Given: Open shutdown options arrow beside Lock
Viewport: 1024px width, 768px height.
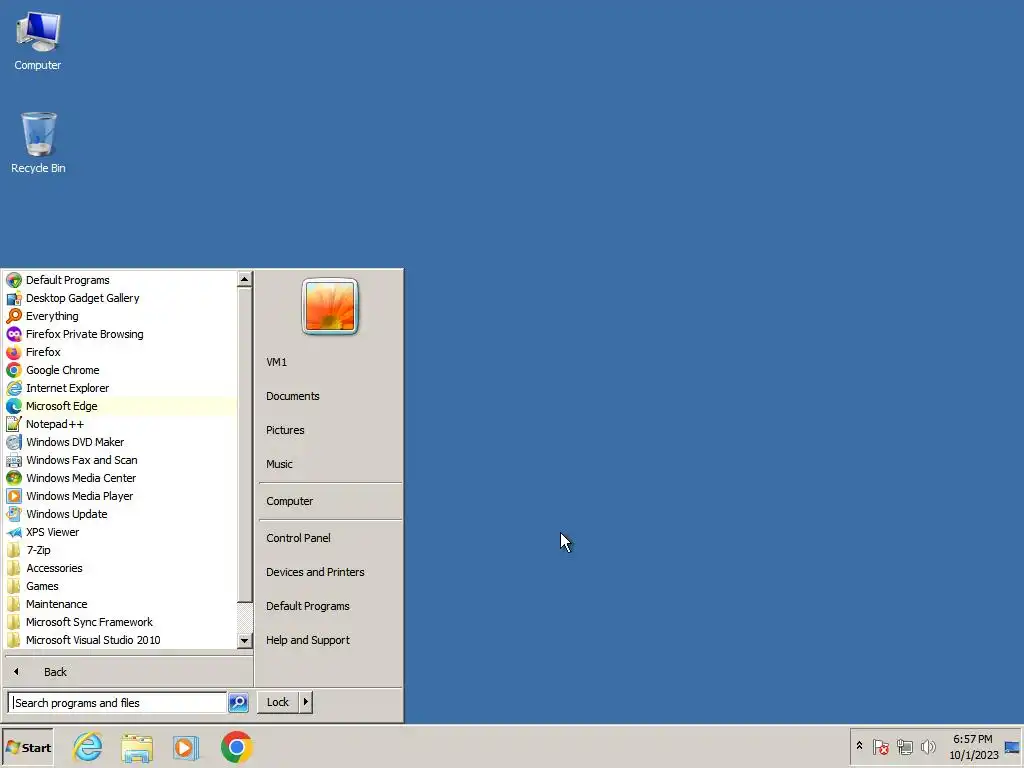Looking at the screenshot, I should click(x=306, y=702).
